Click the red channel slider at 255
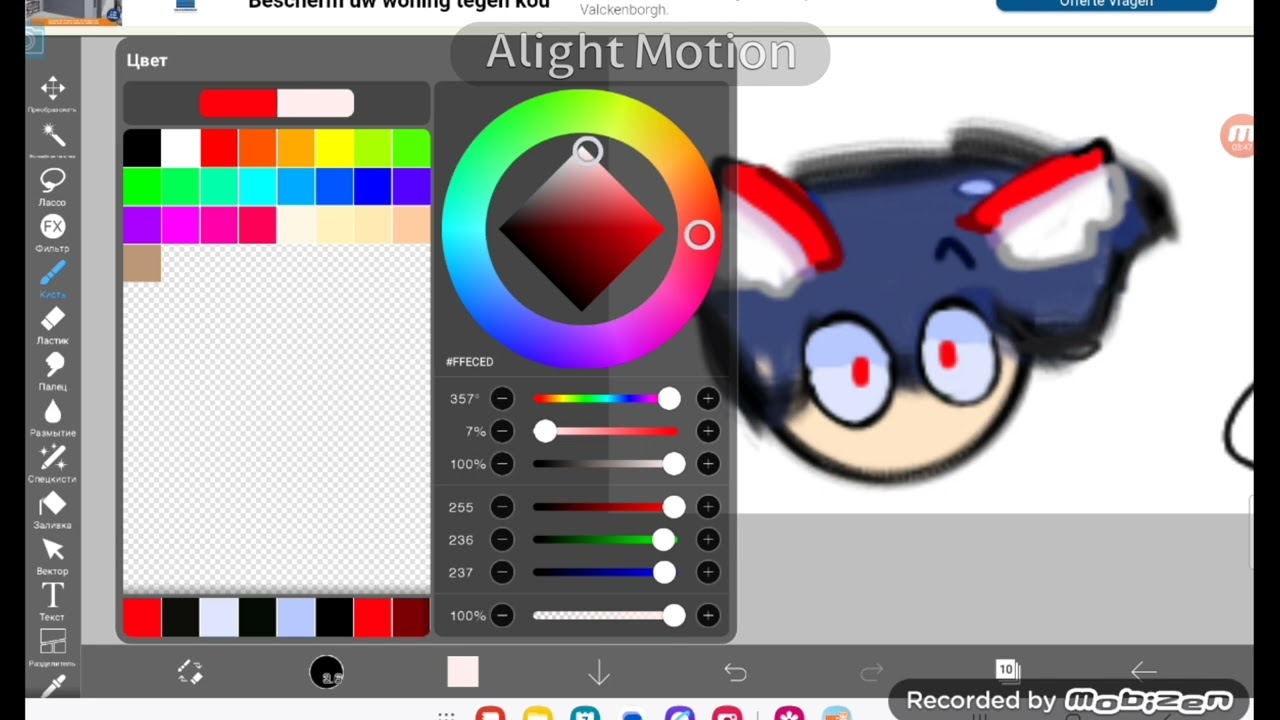The image size is (1280, 720). [674, 507]
